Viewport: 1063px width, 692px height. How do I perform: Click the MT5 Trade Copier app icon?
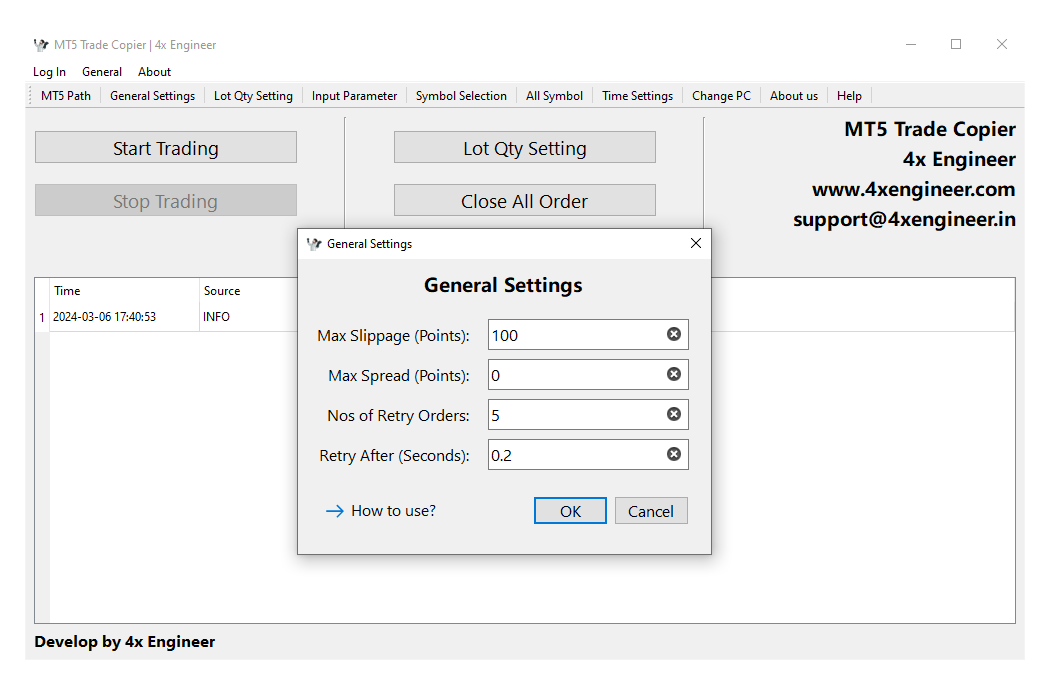click(41, 45)
